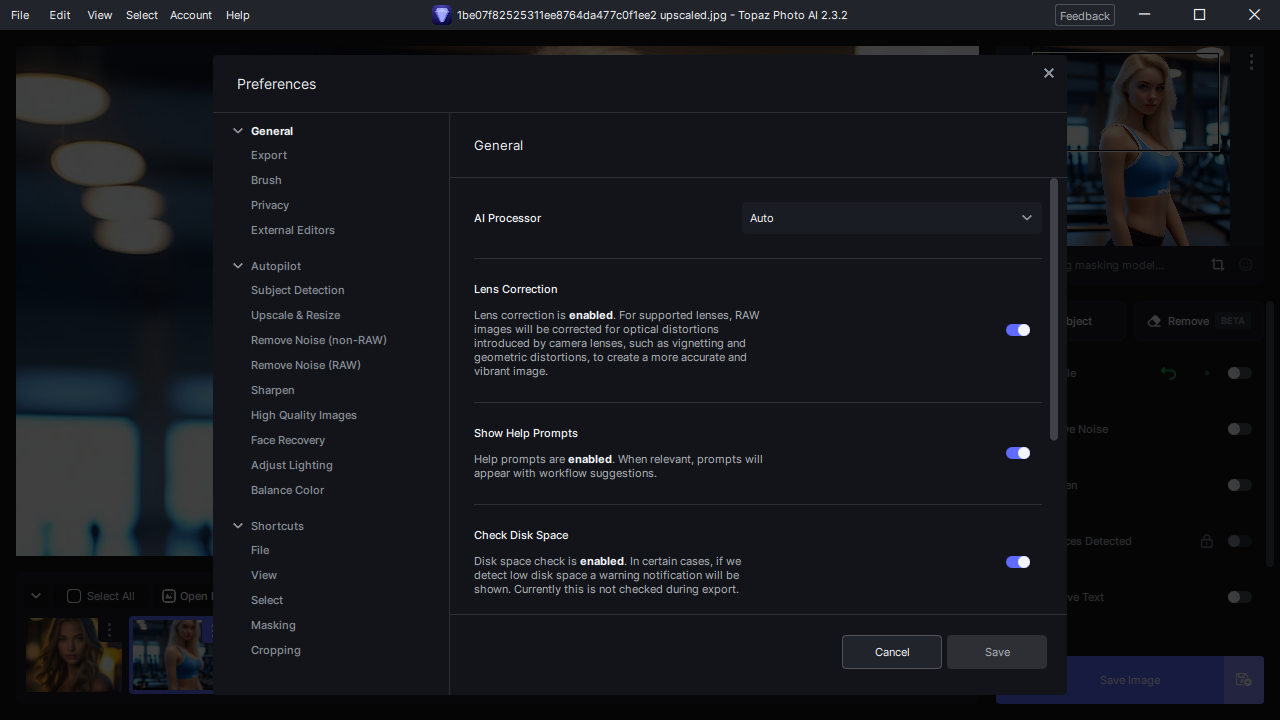The image size is (1280, 720).
Task: Open the AI Processor dropdown set to Auto
Action: point(892,218)
